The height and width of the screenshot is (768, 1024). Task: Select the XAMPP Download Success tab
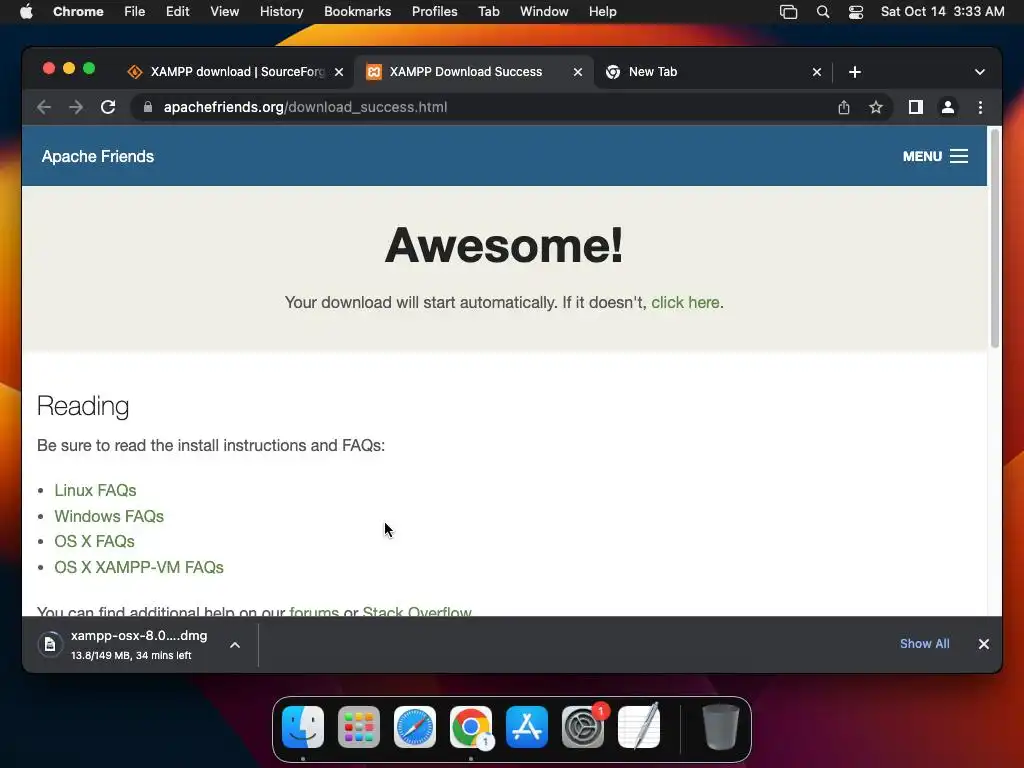click(473, 72)
